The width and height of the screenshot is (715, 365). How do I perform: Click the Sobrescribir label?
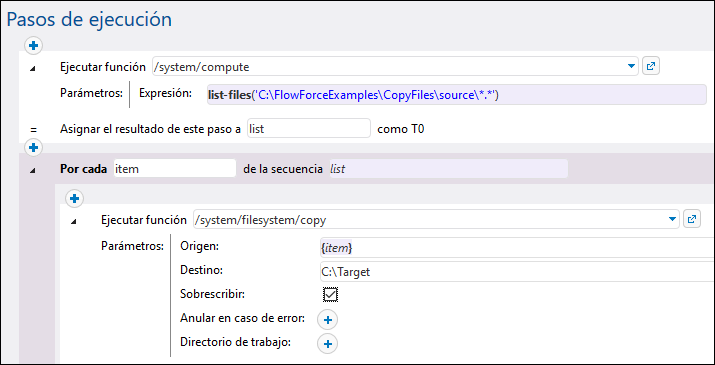(212, 294)
